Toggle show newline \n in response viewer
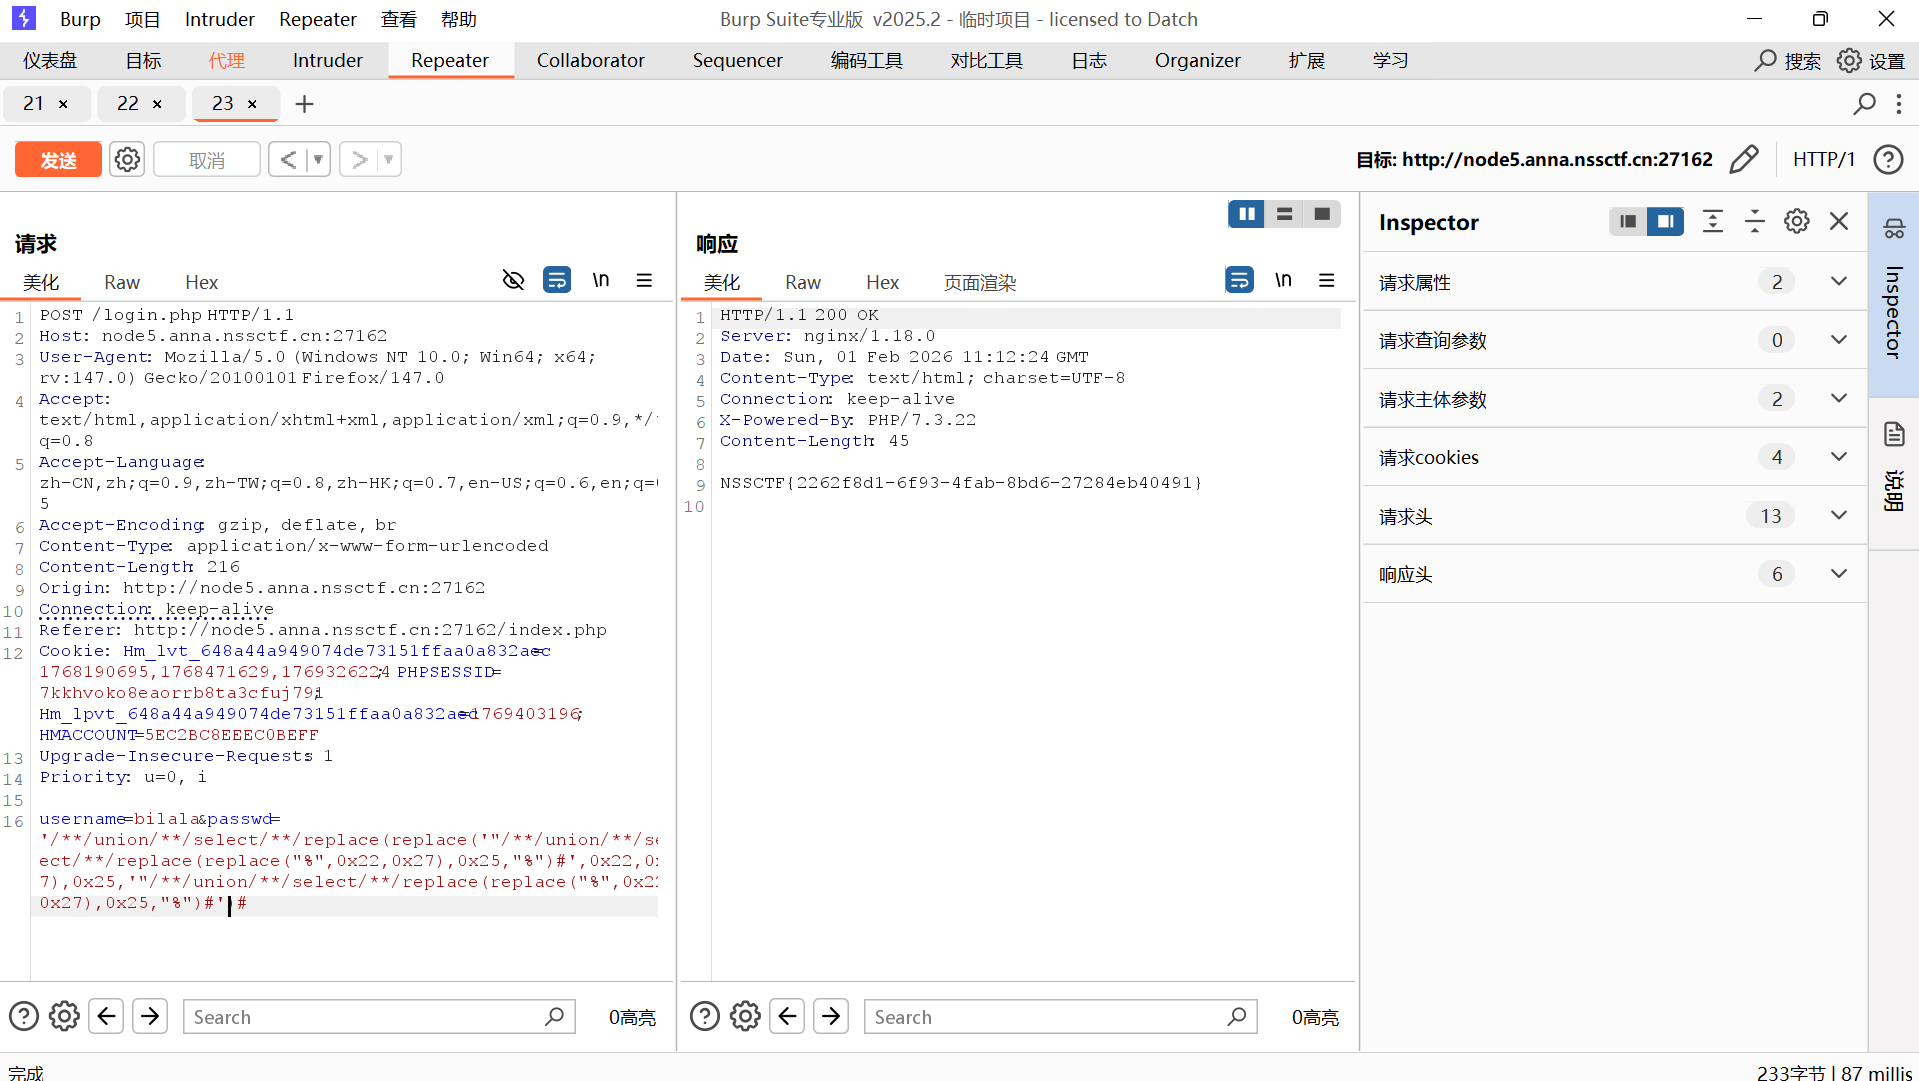The width and height of the screenshot is (1919, 1081). (1283, 280)
